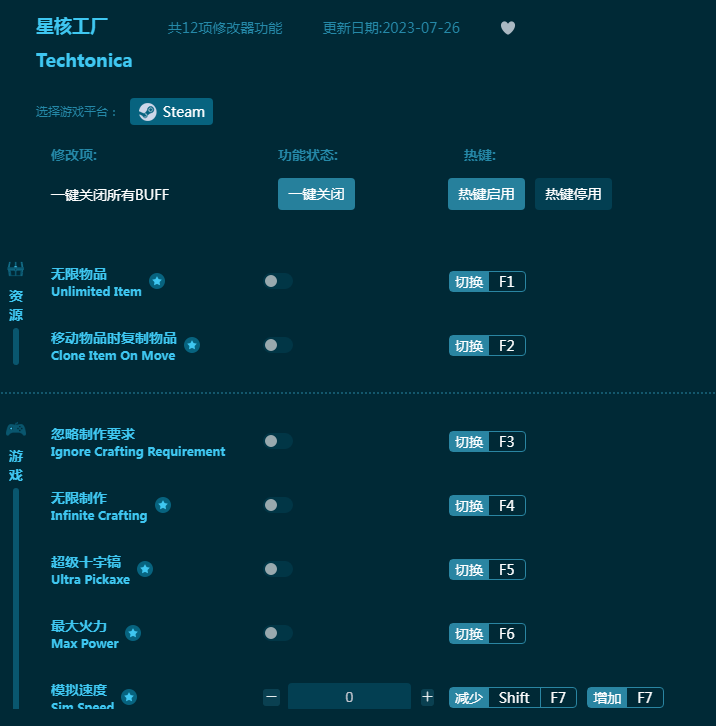Screen dimensions: 716x726
Task: Click star icon beside Sim Speed
Action: [x=129, y=697]
